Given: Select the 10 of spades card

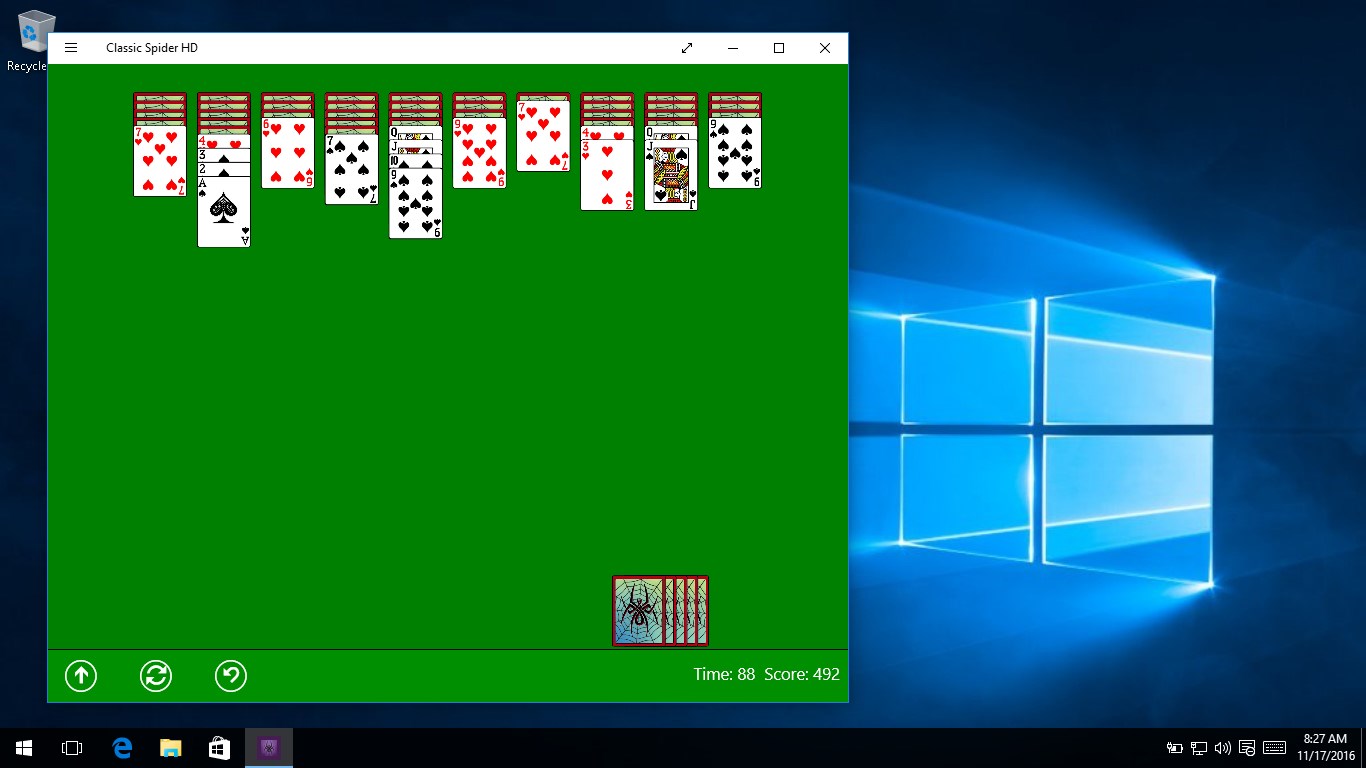Looking at the screenshot, I should [416, 161].
